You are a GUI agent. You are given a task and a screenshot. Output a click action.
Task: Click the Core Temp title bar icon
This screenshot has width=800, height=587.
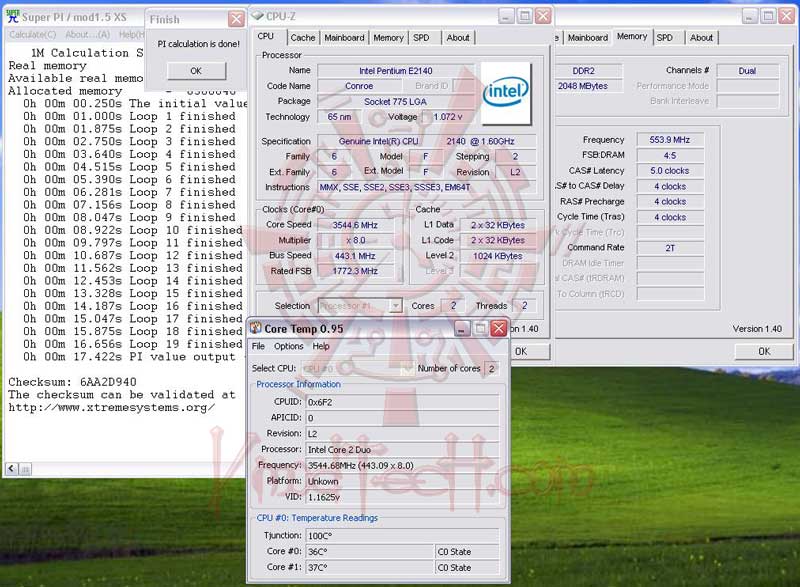[x=255, y=328]
